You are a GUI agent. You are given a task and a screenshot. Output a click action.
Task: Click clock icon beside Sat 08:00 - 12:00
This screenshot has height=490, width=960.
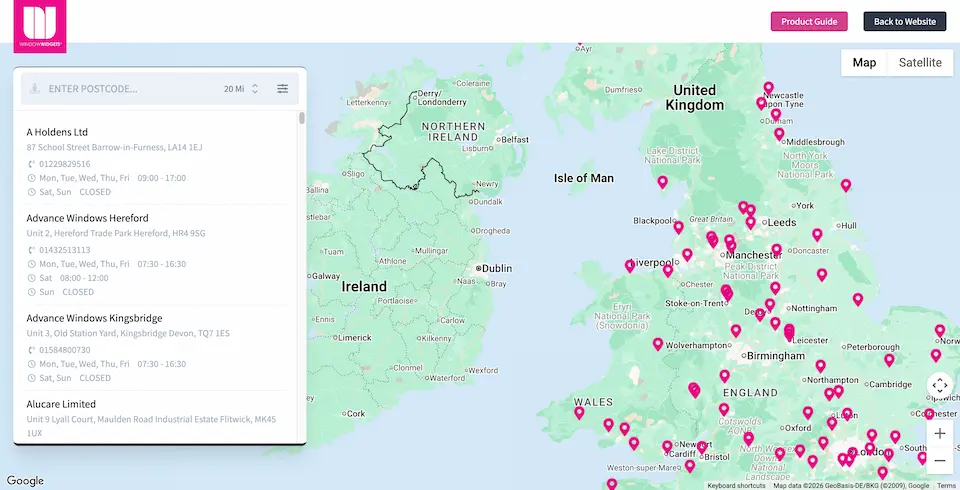[31, 278]
